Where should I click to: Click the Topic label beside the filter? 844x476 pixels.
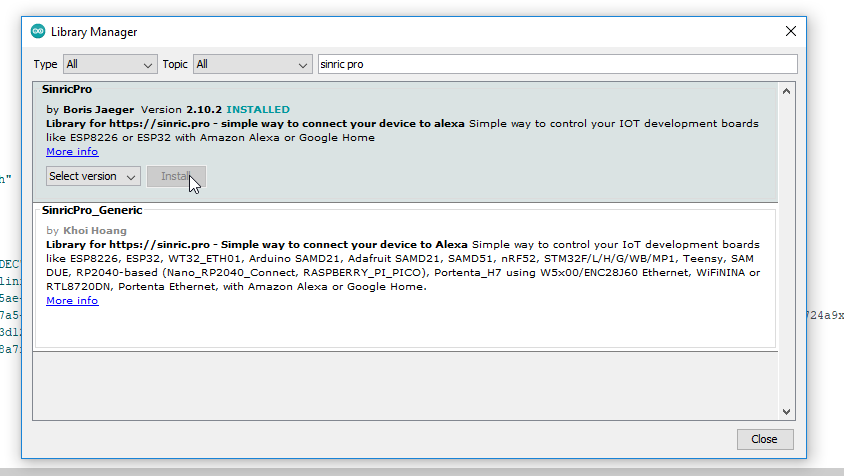(x=175, y=64)
